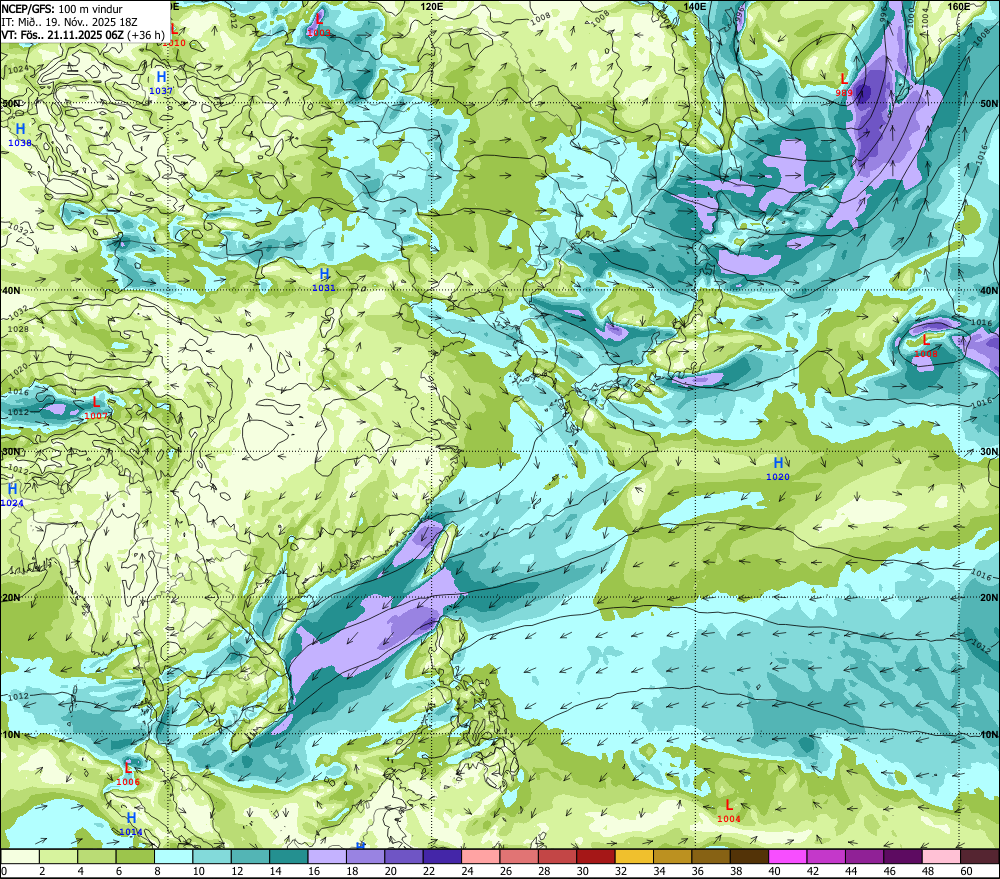The image size is (1000, 879).
Task: Click the 140E longitude label
Action: pos(695,6)
